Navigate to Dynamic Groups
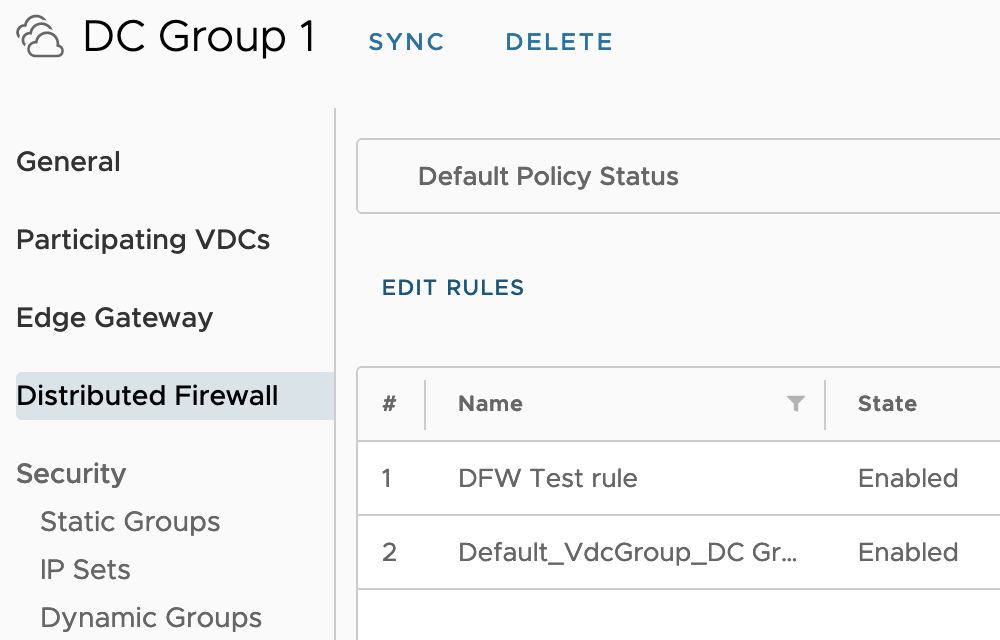The width and height of the screenshot is (1000, 640). [x=151, y=618]
